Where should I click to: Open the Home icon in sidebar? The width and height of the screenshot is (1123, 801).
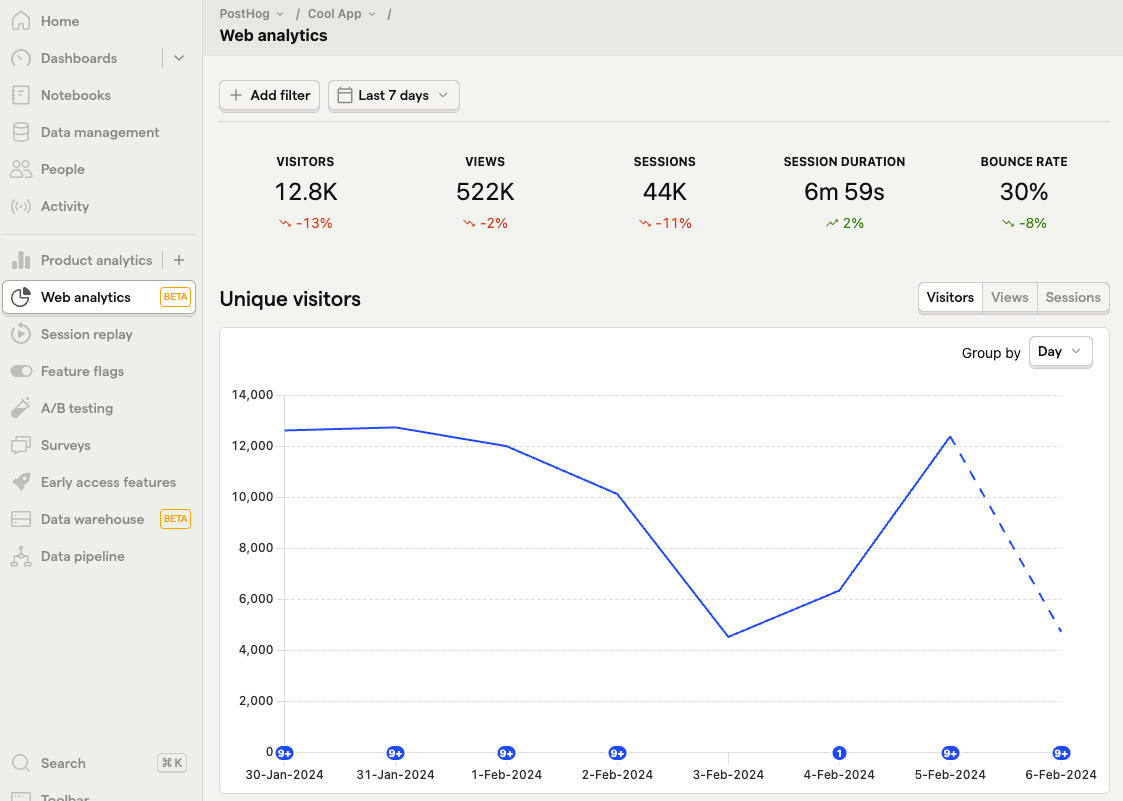(21, 21)
